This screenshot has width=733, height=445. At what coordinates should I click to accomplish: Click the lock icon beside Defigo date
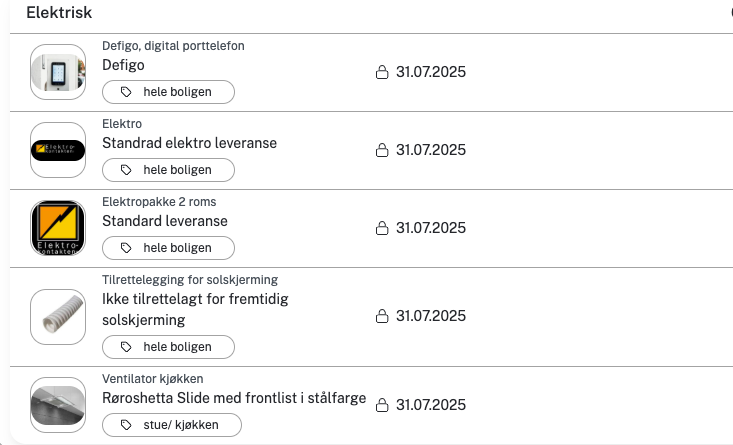coord(381,72)
